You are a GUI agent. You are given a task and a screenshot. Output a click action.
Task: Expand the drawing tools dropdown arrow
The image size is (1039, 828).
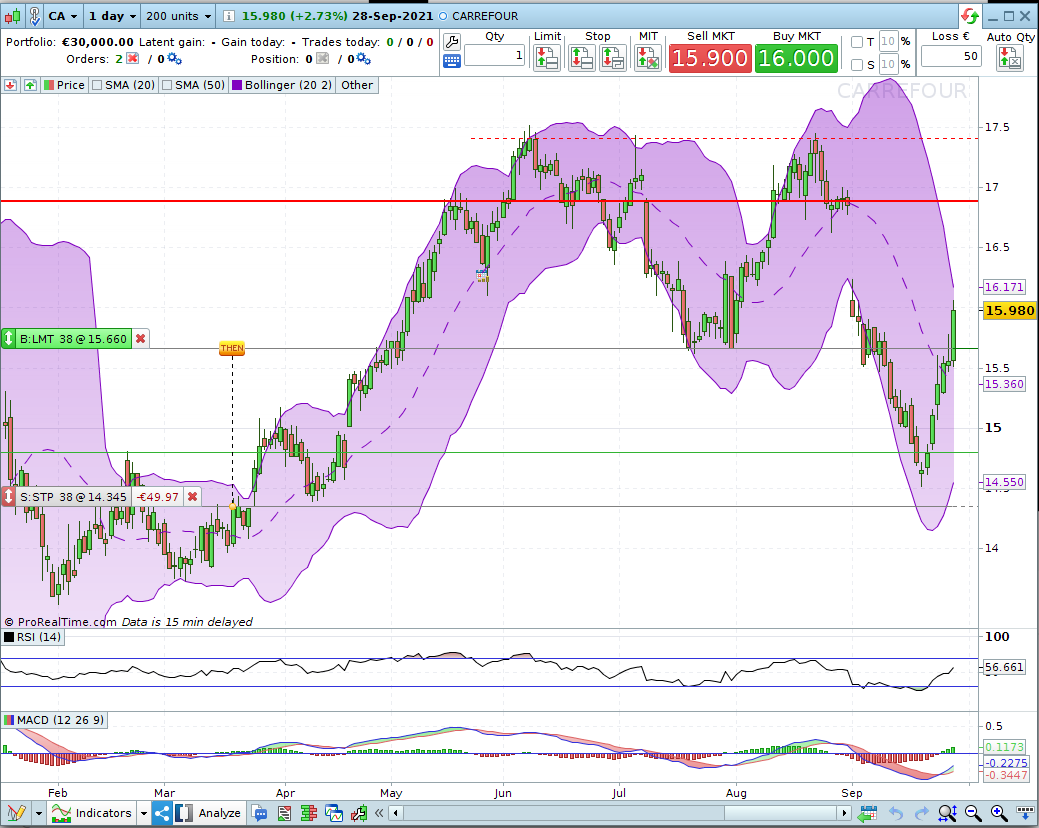coord(38,813)
